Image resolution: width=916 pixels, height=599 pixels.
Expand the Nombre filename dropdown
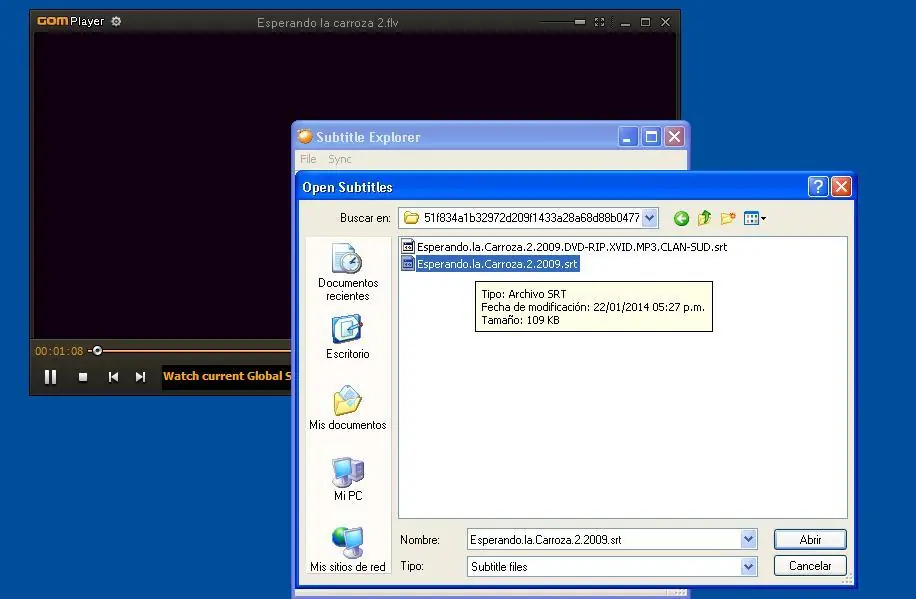tap(748, 540)
